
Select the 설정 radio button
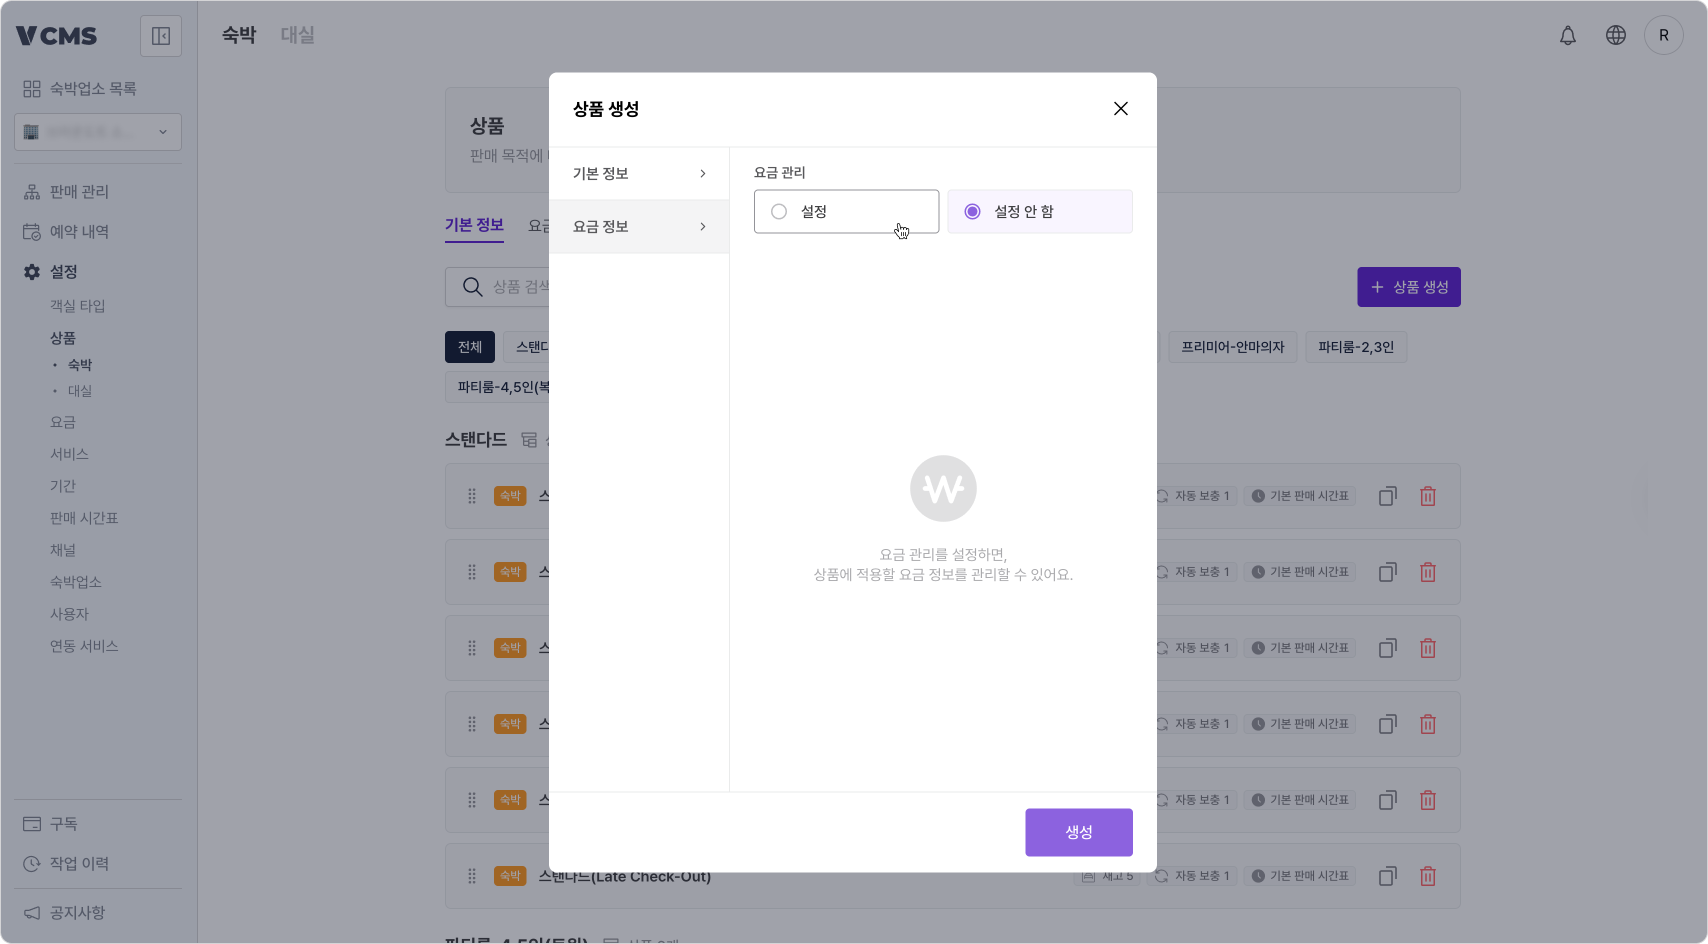(x=778, y=211)
